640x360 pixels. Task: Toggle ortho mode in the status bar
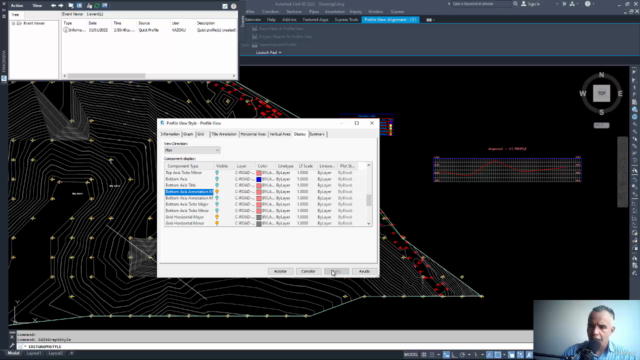[x=454, y=355]
